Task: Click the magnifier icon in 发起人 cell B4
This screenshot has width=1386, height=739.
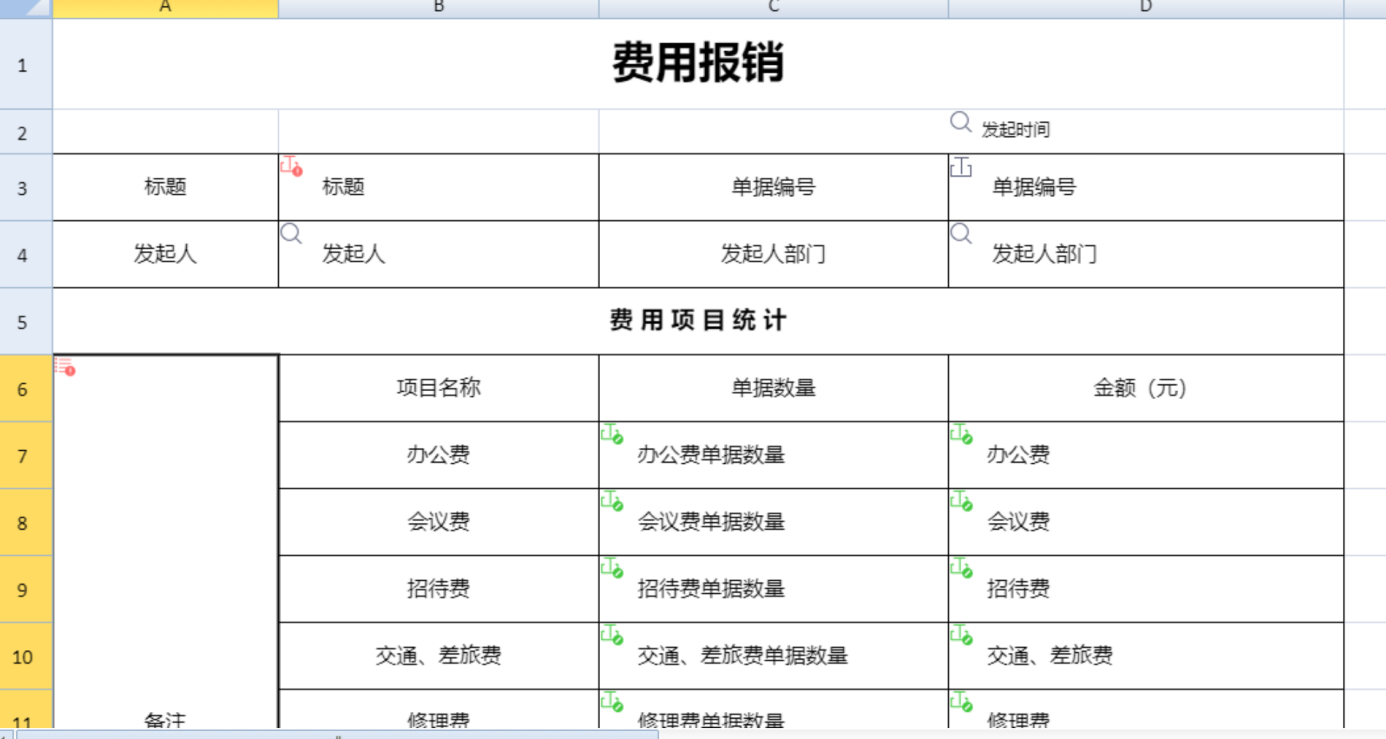Action: tap(291, 234)
